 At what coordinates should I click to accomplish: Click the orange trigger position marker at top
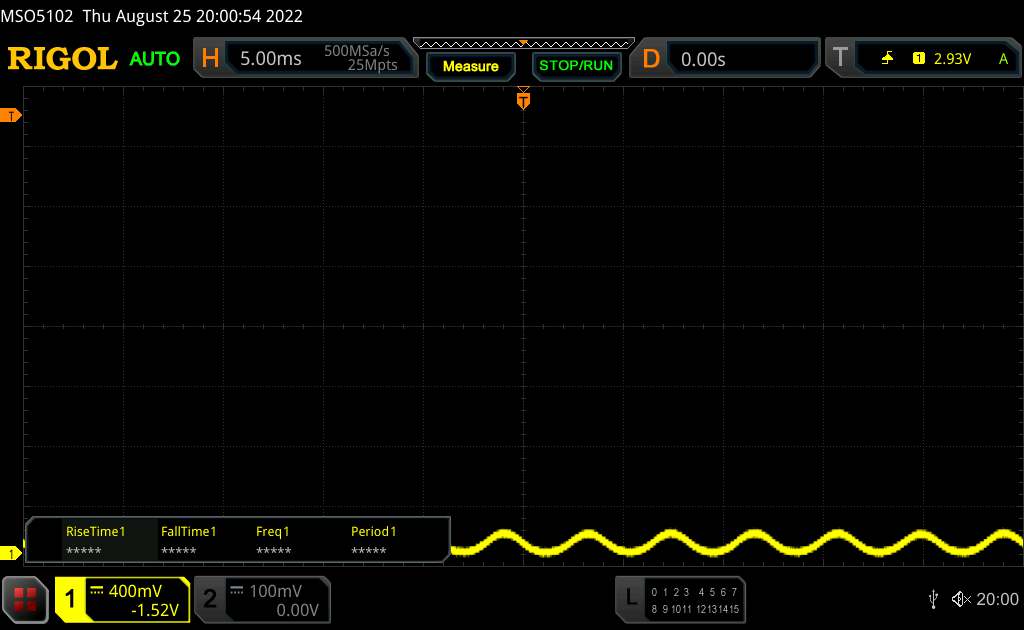(523, 99)
